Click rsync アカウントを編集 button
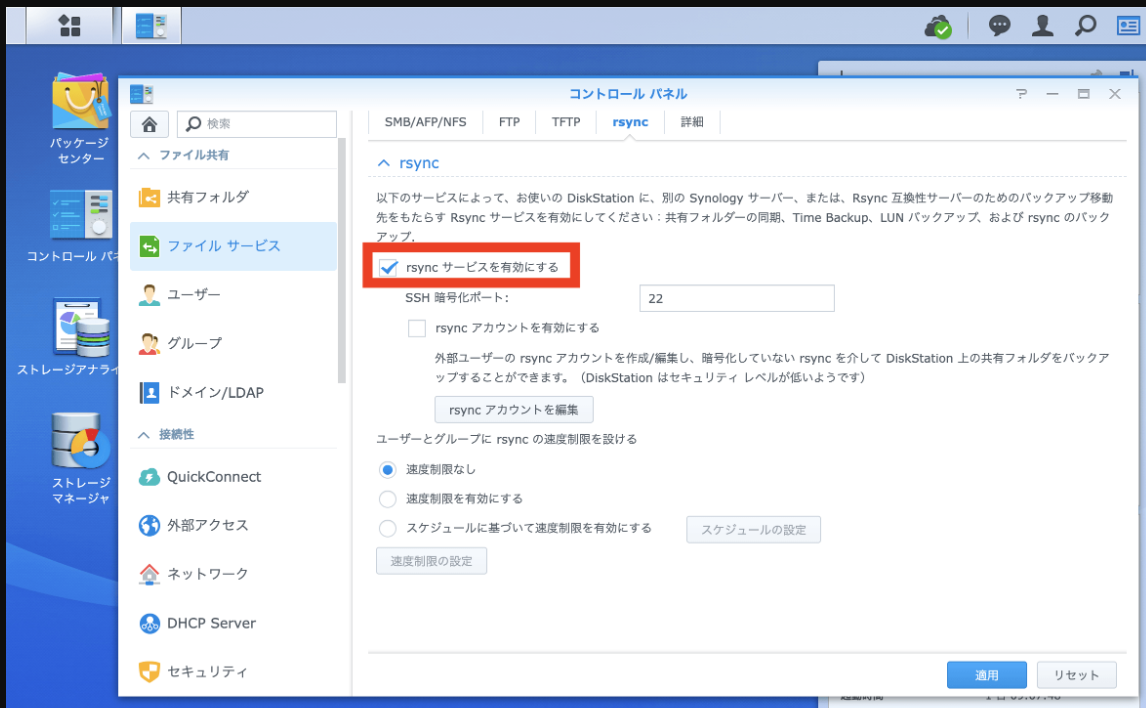 click(x=514, y=410)
